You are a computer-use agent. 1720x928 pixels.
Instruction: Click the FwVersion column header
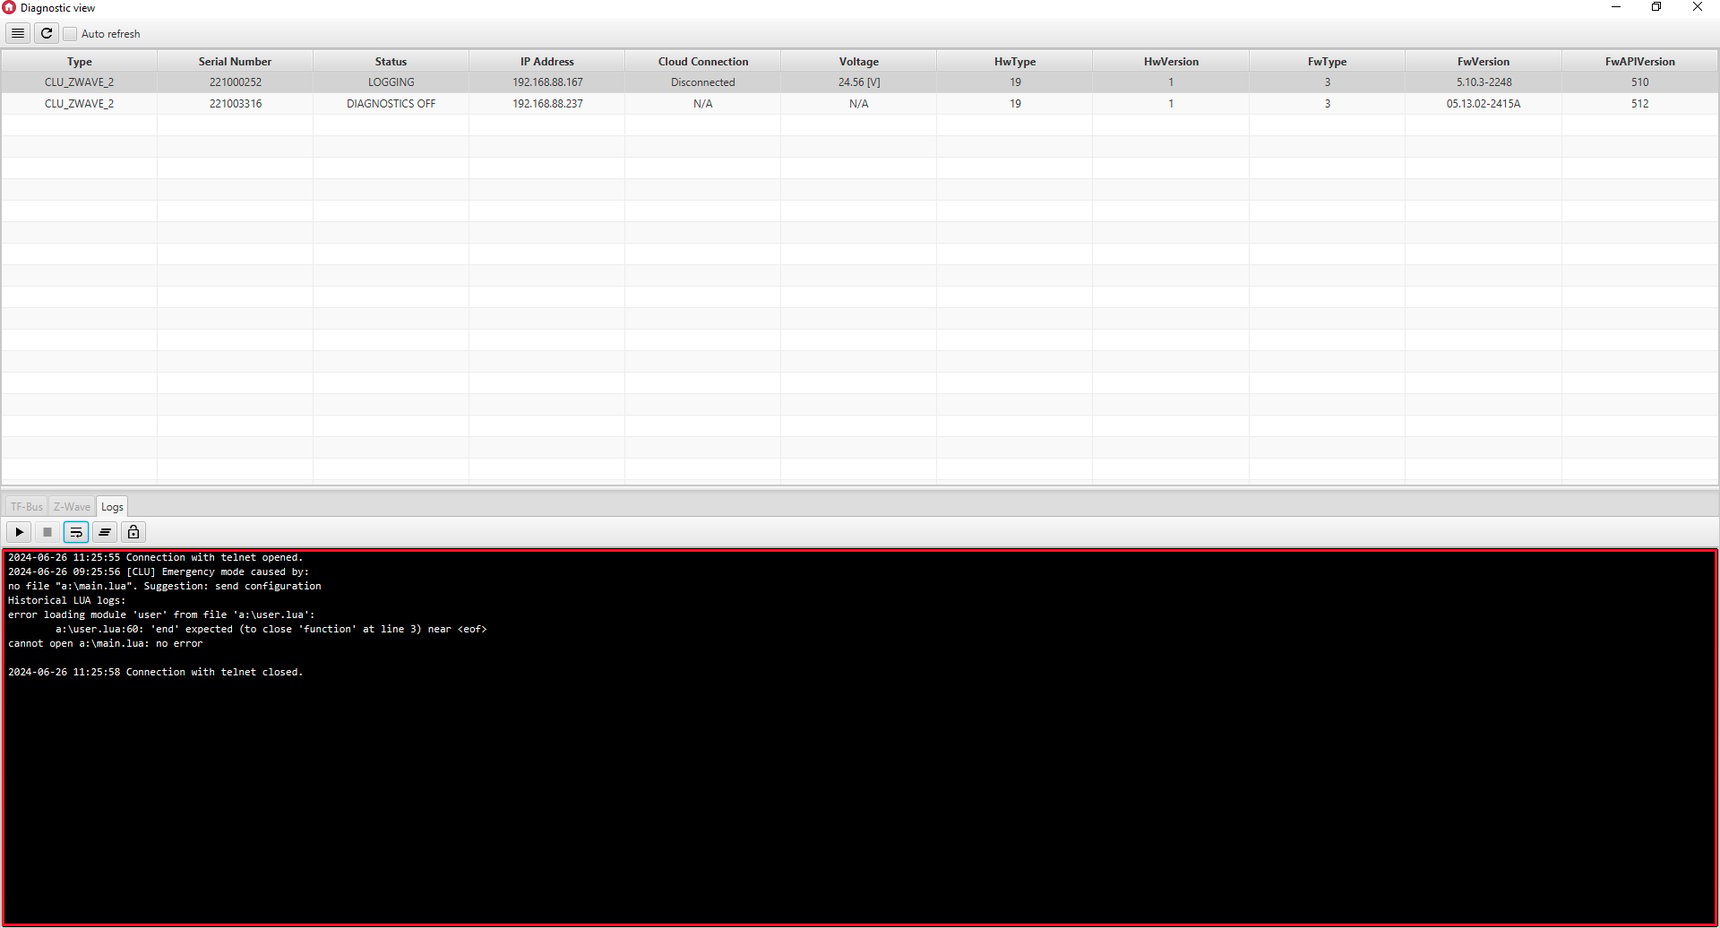1483,61
